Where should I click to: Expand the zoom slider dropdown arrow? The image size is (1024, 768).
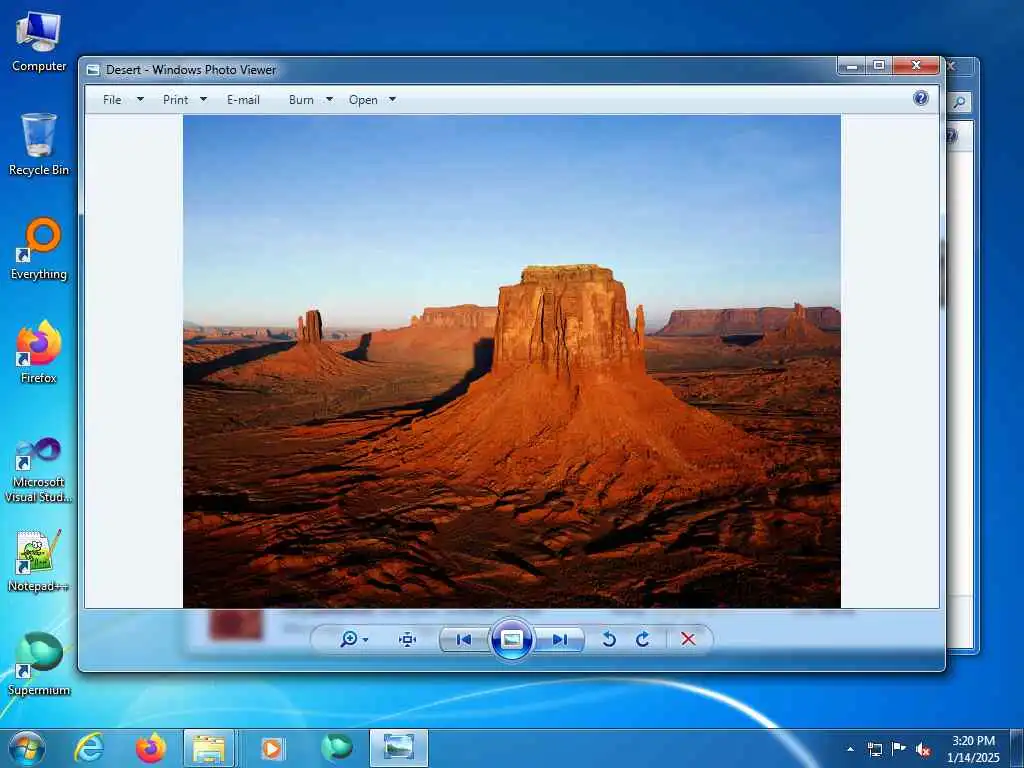(x=365, y=640)
